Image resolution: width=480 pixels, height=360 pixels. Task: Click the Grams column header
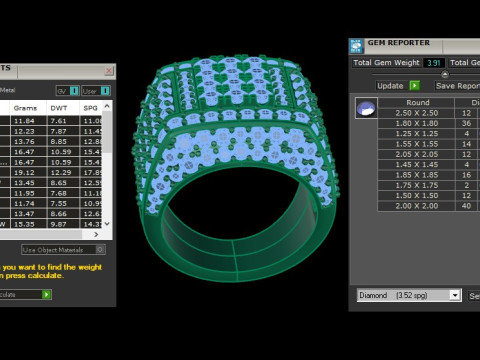point(28,108)
